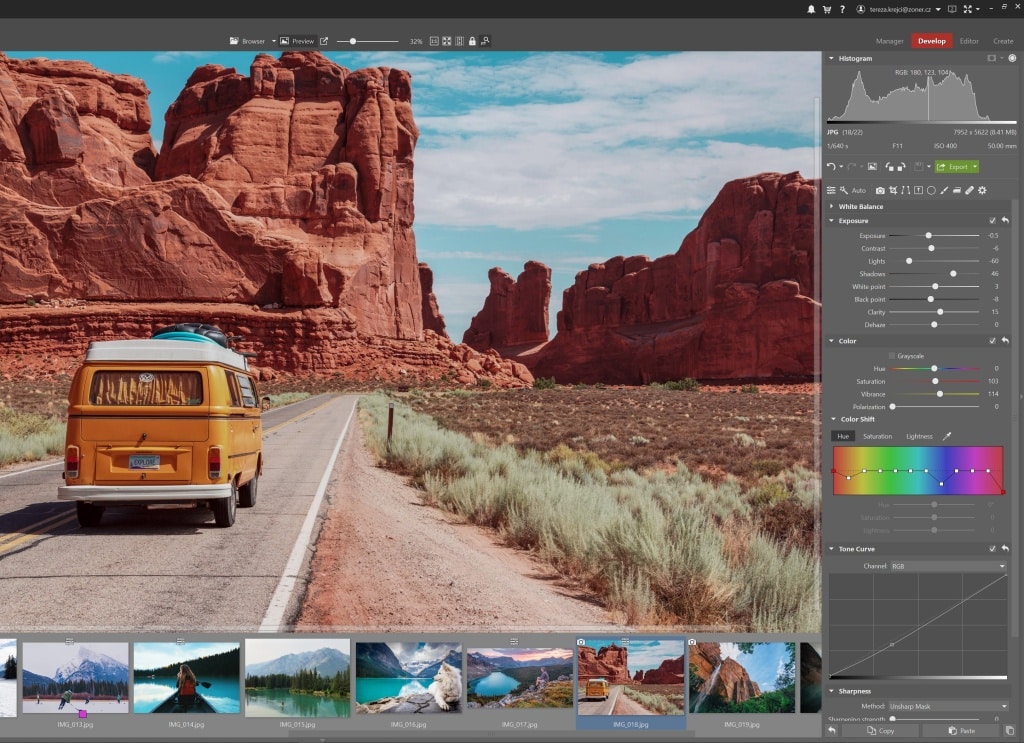Open the tone curve Channel RGB dropdown
This screenshot has height=743, width=1024.
pyautogui.click(x=947, y=567)
